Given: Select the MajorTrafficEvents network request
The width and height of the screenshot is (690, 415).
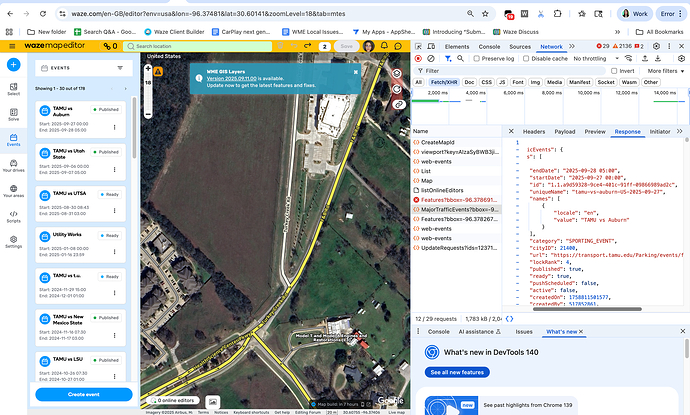Looking at the screenshot, I should point(456,209).
